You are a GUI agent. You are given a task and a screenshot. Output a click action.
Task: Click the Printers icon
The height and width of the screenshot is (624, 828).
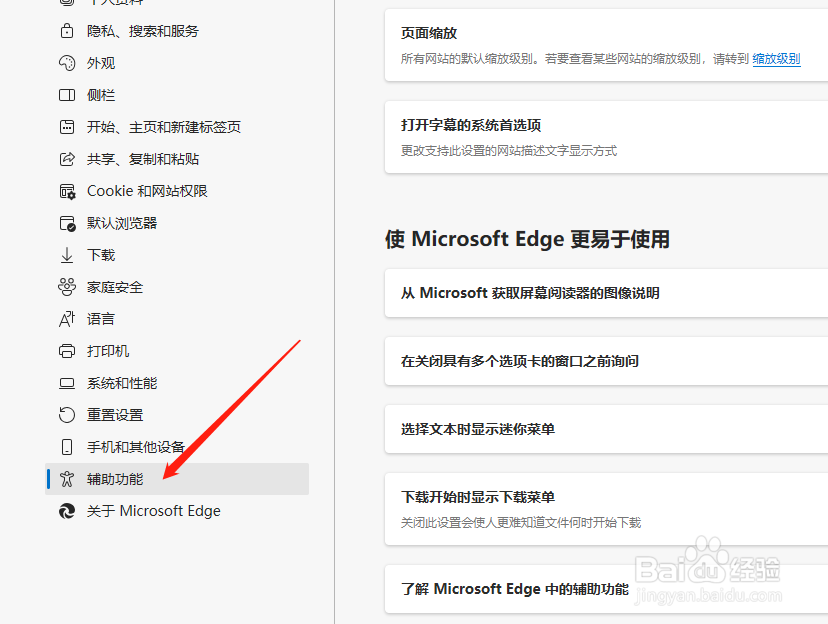[67, 351]
